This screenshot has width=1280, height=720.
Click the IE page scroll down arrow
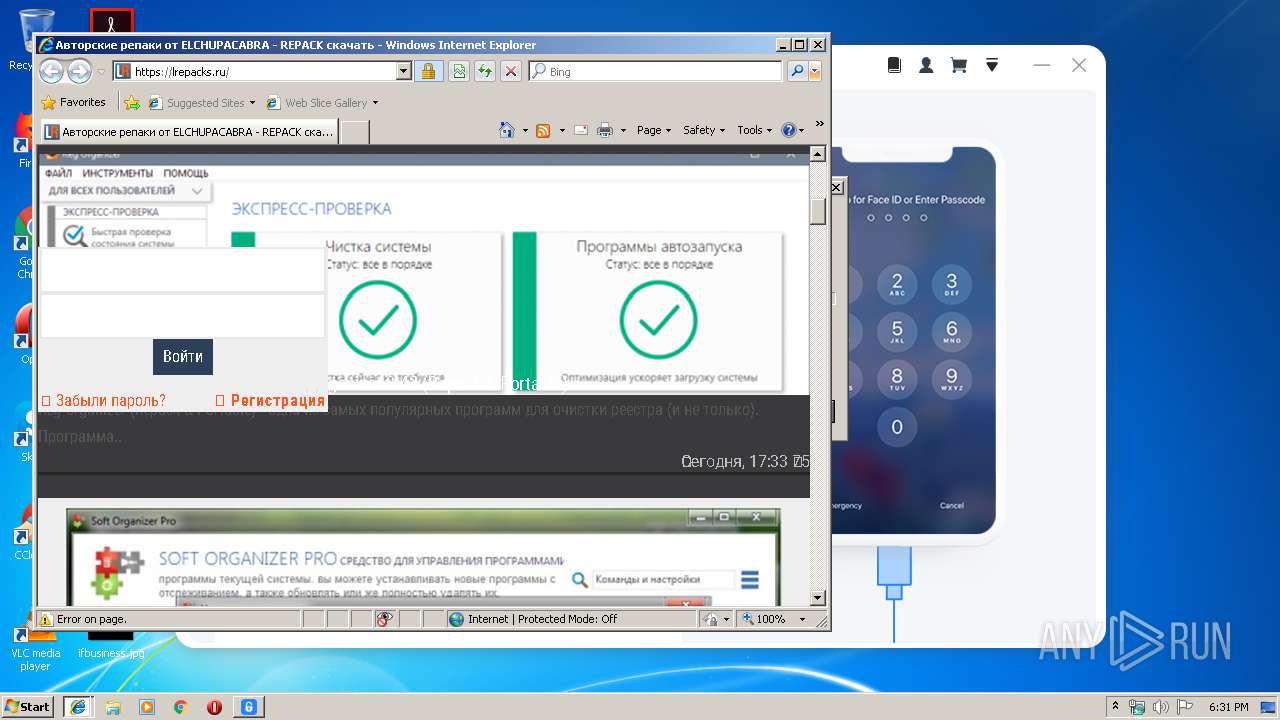tap(817, 598)
